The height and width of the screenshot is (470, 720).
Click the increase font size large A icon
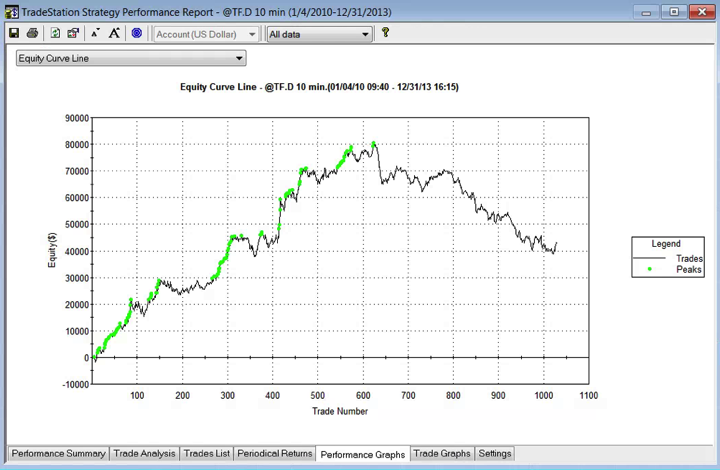tap(114, 33)
